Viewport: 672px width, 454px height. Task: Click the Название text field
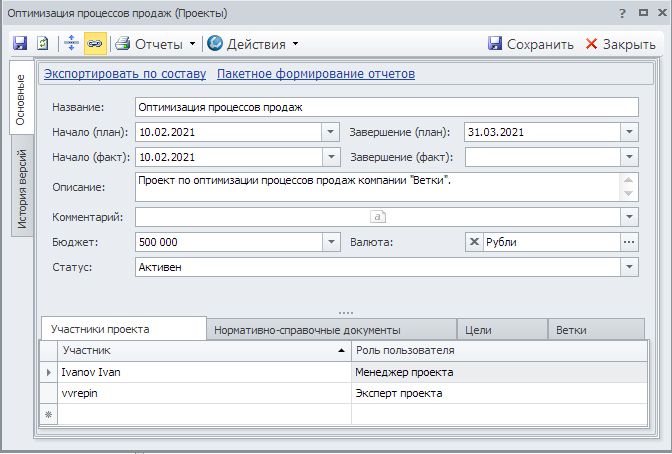coord(385,107)
